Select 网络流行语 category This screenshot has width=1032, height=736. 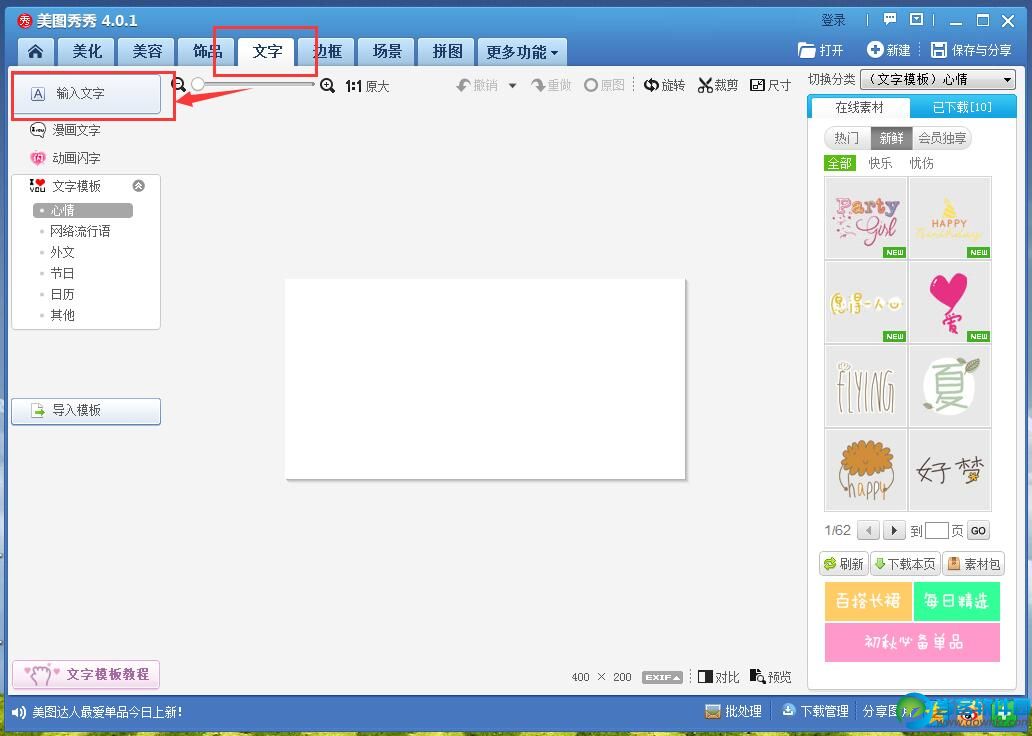80,231
